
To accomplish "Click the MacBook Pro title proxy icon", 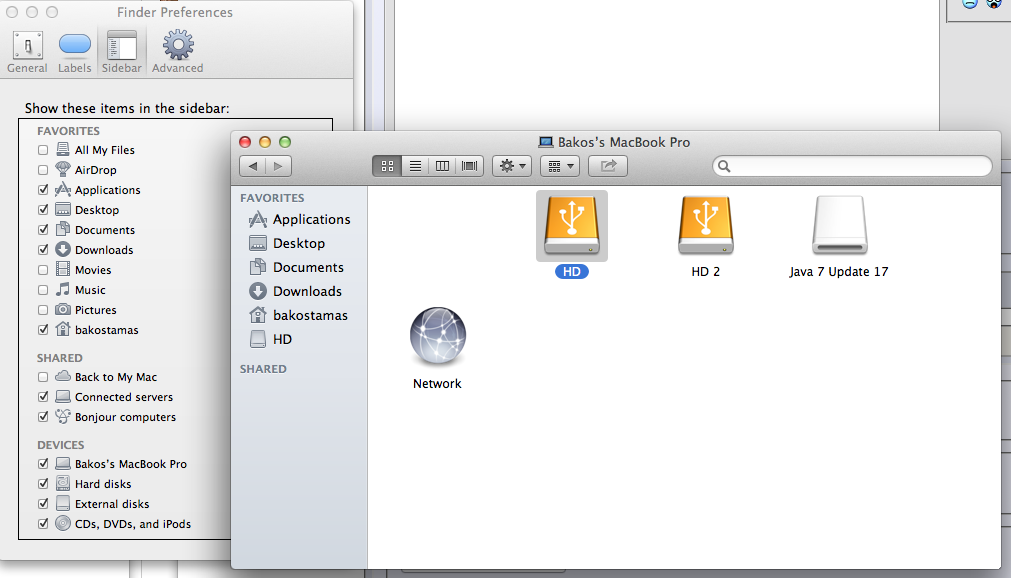I will (546, 143).
